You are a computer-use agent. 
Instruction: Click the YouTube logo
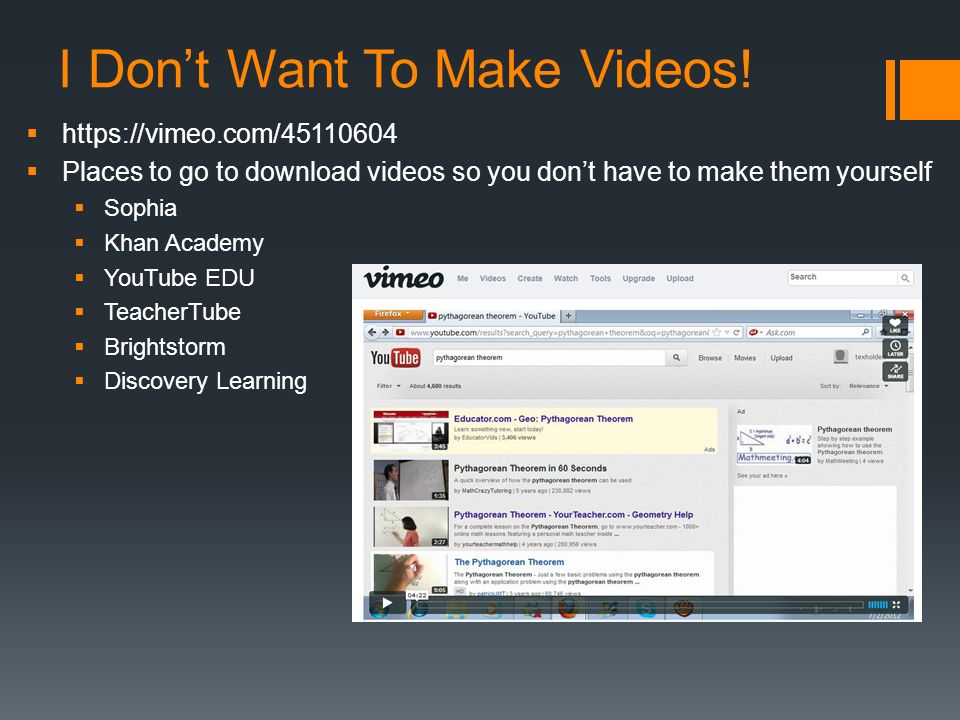[395, 358]
